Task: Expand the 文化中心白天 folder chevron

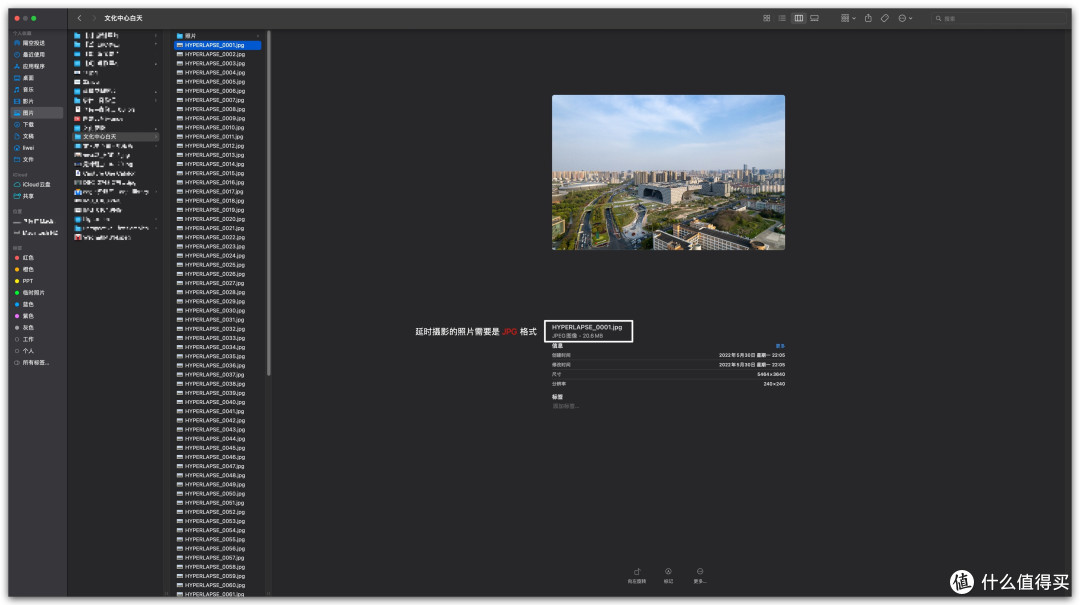Action: pos(156,136)
